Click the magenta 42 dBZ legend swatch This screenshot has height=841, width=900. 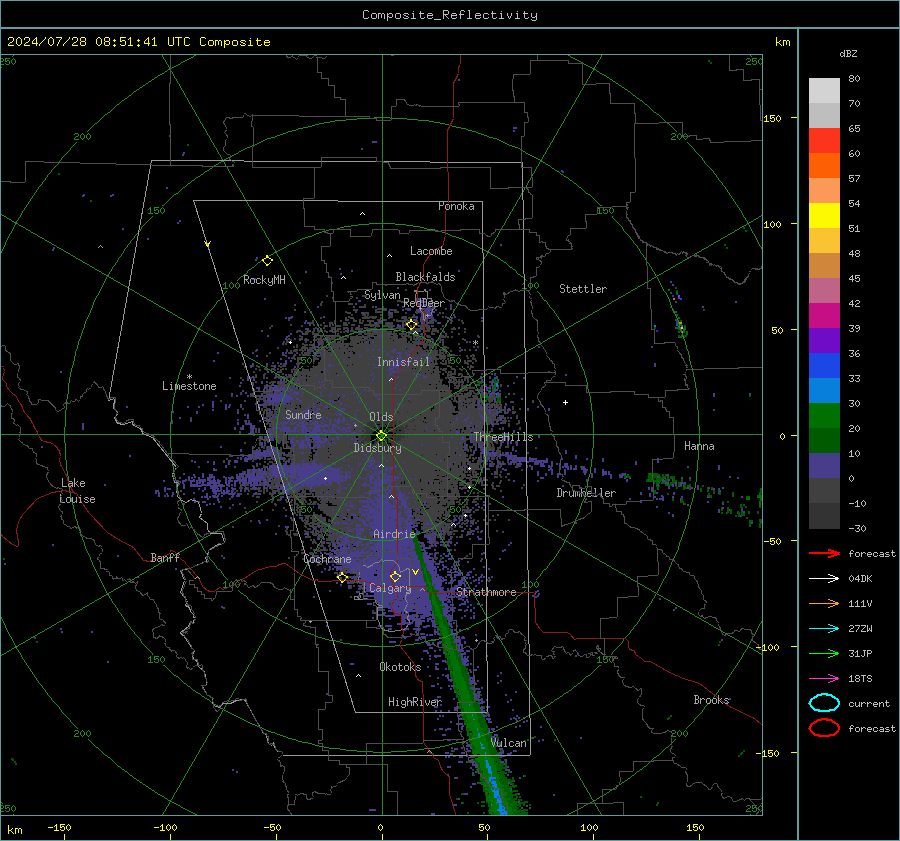824,315
